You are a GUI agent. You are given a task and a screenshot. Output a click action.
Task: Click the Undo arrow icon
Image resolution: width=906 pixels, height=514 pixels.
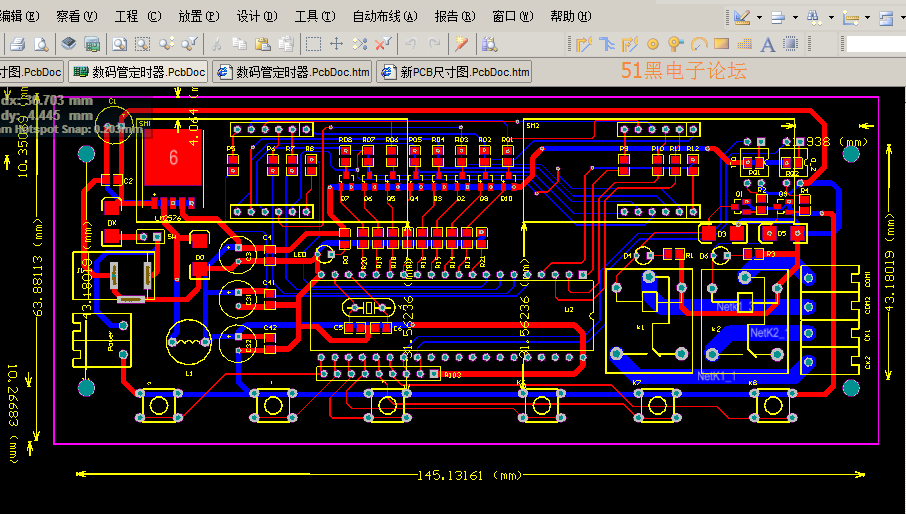pos(411,44)
